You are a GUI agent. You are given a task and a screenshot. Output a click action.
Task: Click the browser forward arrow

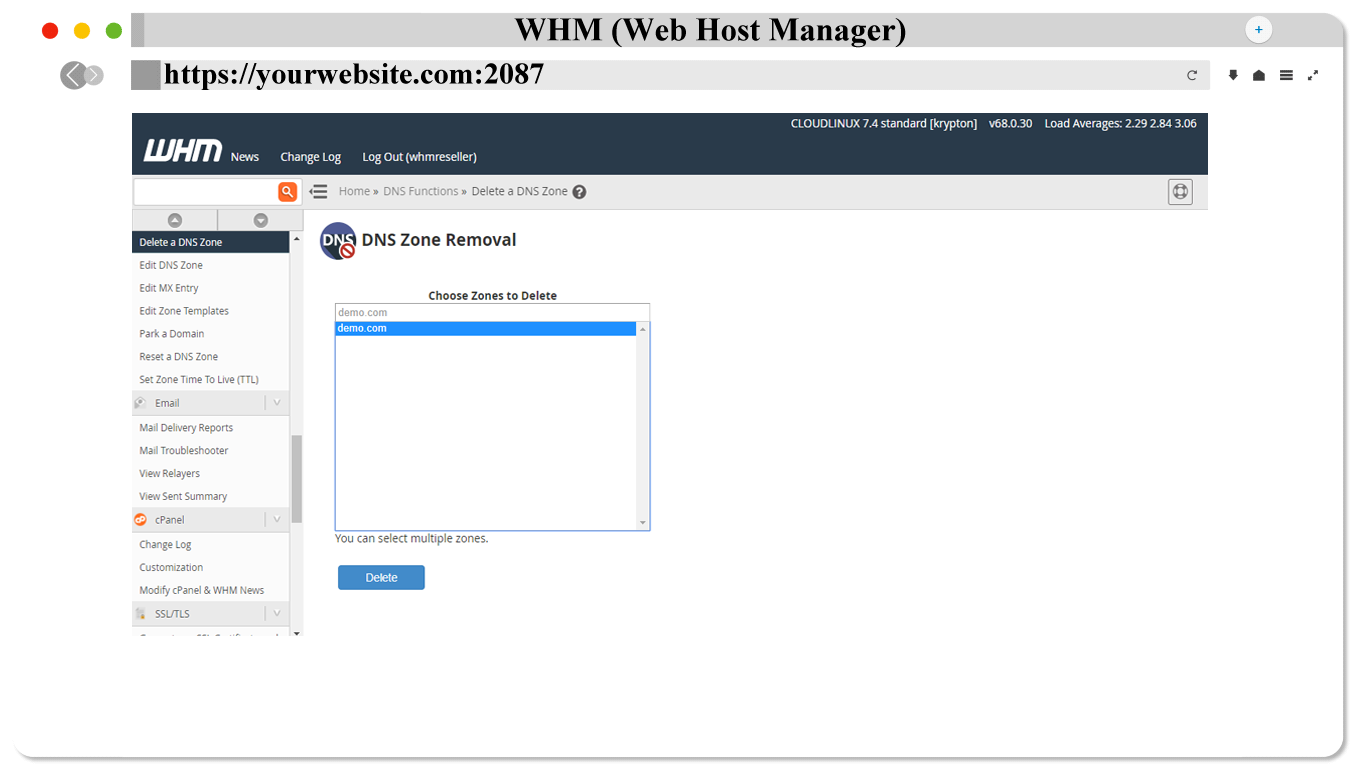(94, 75)
